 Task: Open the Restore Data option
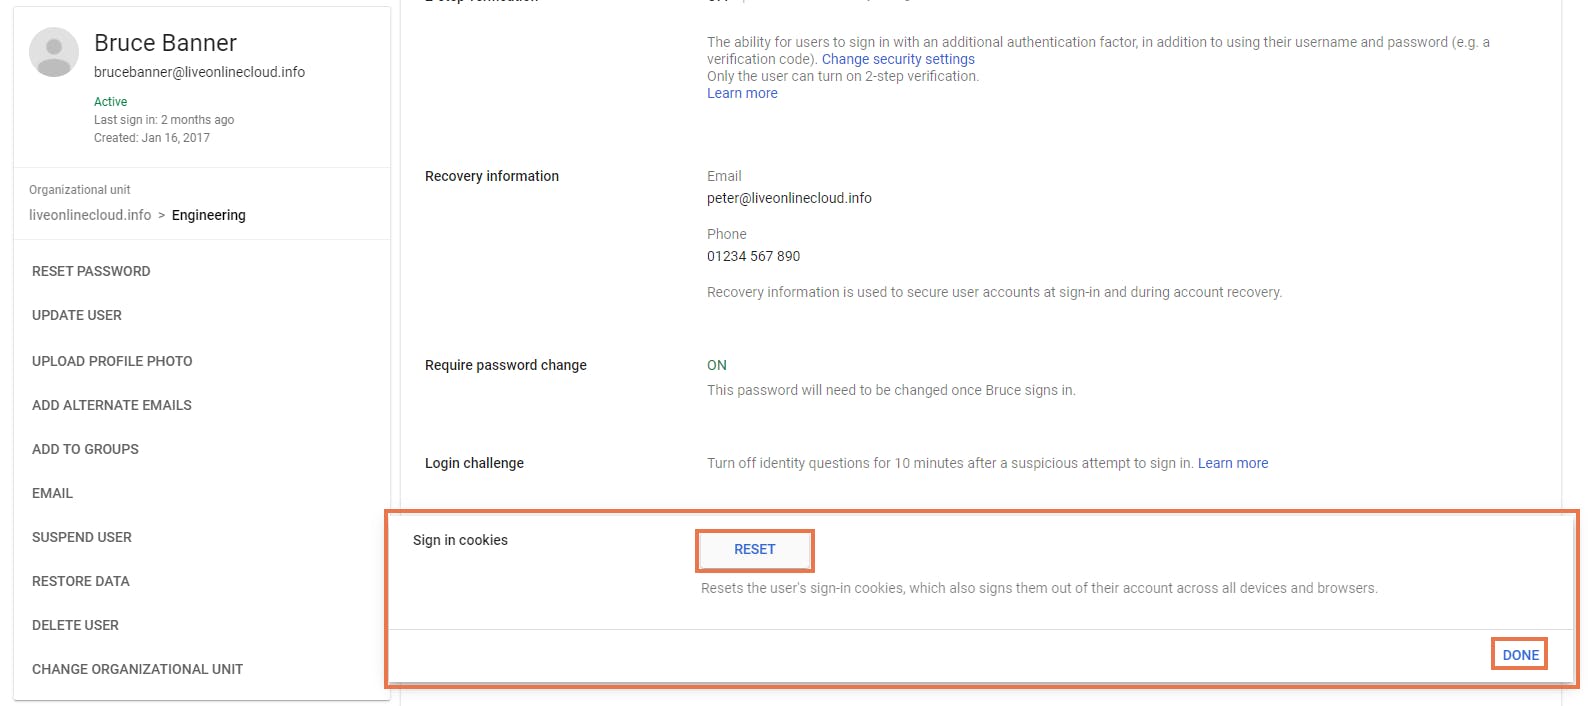coord(81,581)
